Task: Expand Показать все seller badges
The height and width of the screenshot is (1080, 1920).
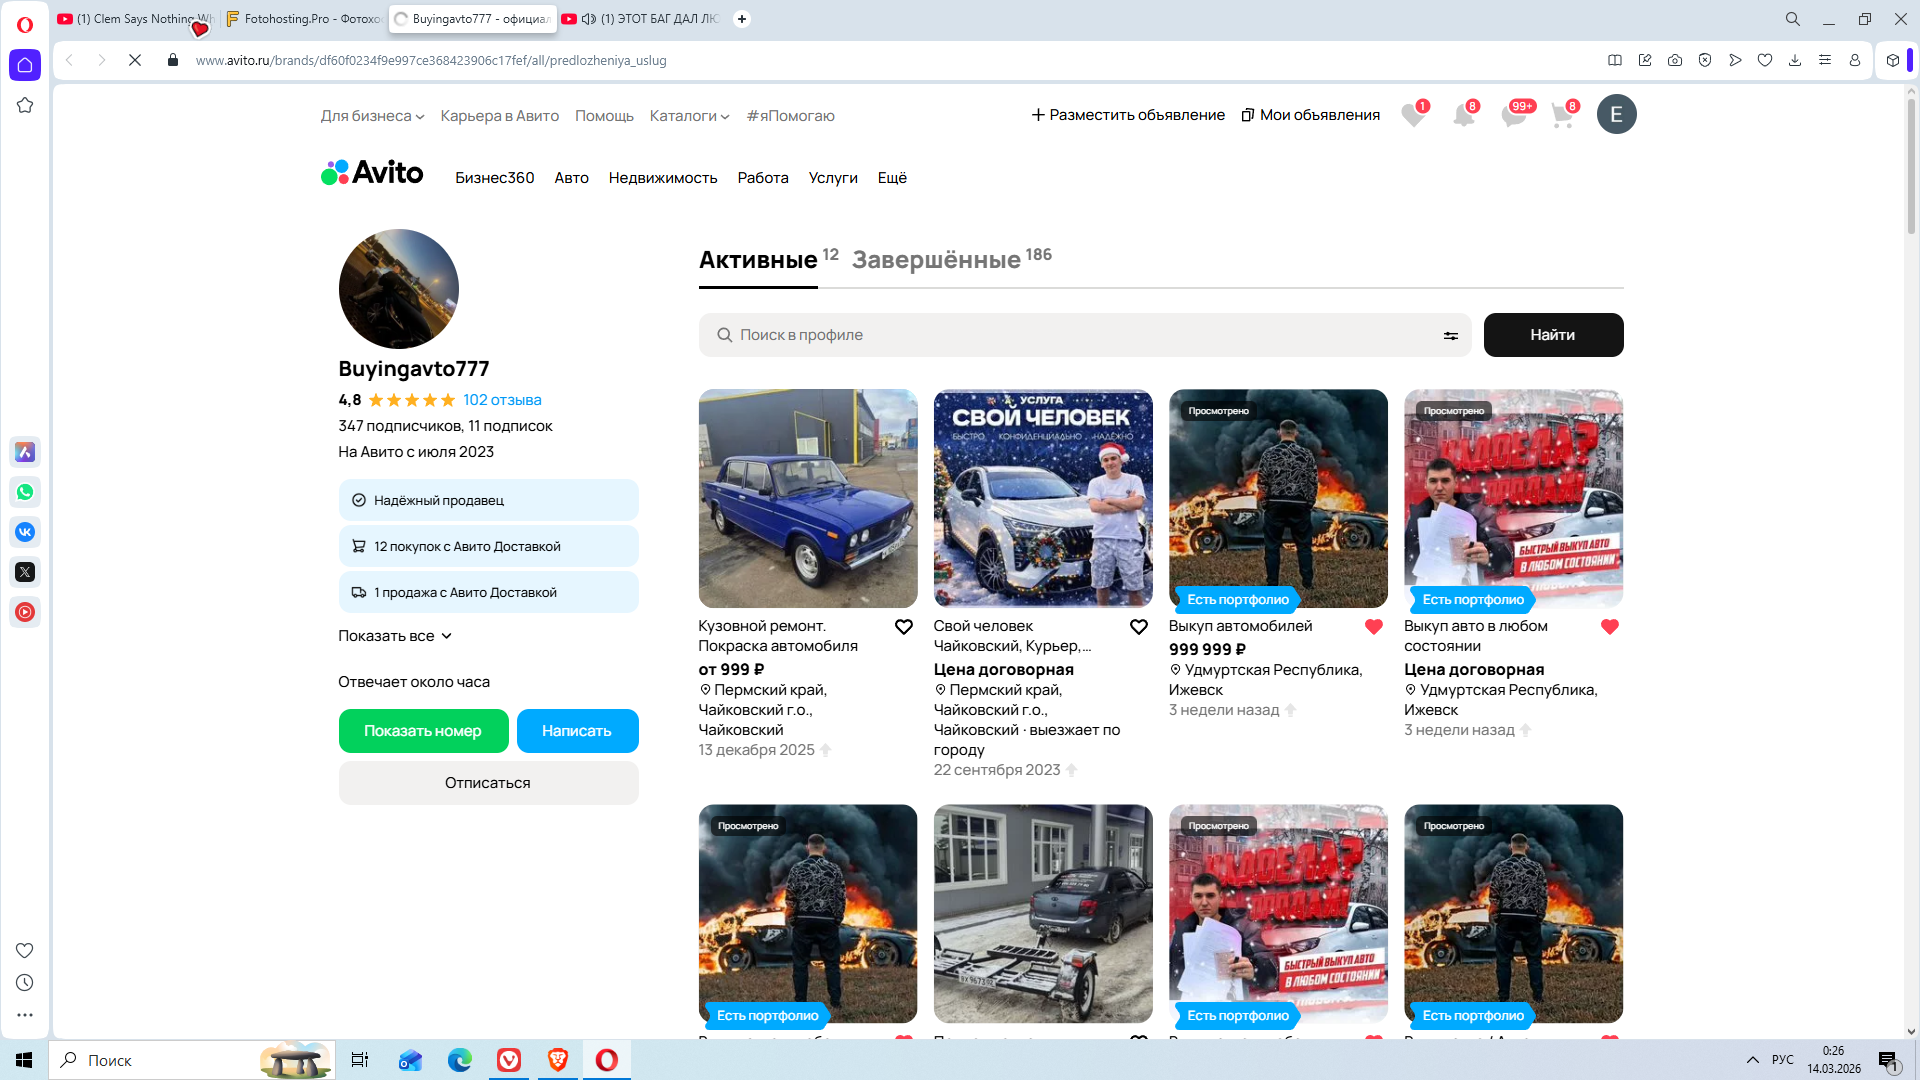Action: pos(395,636)
